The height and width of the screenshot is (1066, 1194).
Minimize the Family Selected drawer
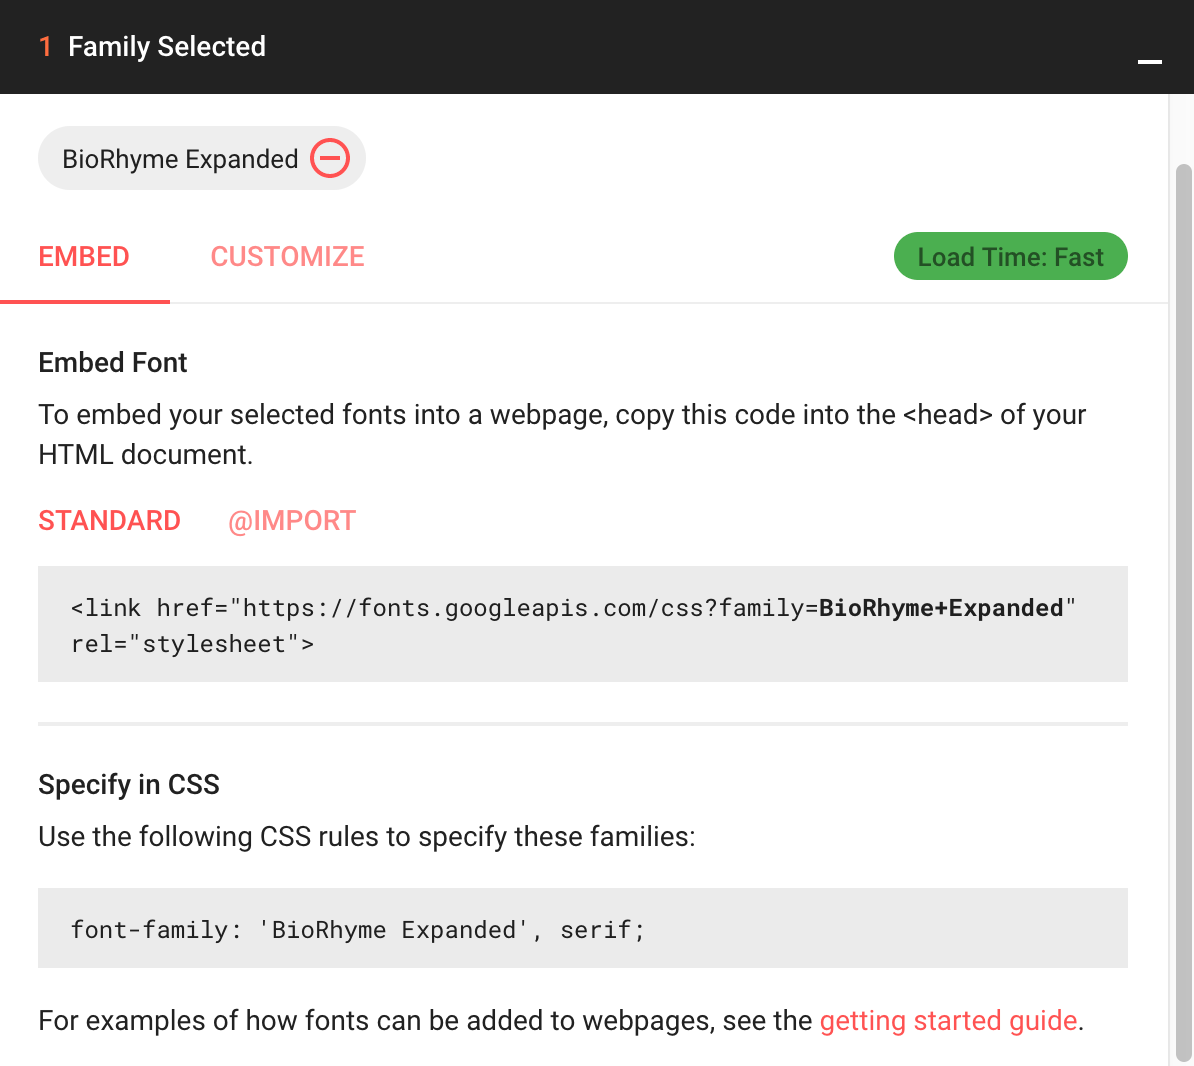[x=1149, y=62]
